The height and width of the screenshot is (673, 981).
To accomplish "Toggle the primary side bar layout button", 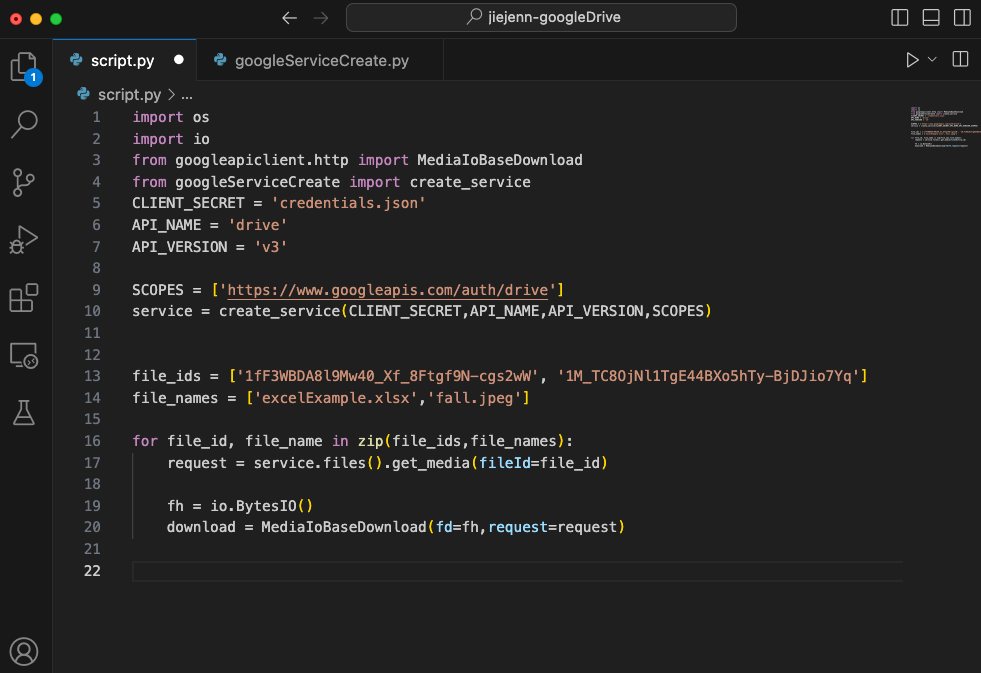I will (x=900, y=18).
